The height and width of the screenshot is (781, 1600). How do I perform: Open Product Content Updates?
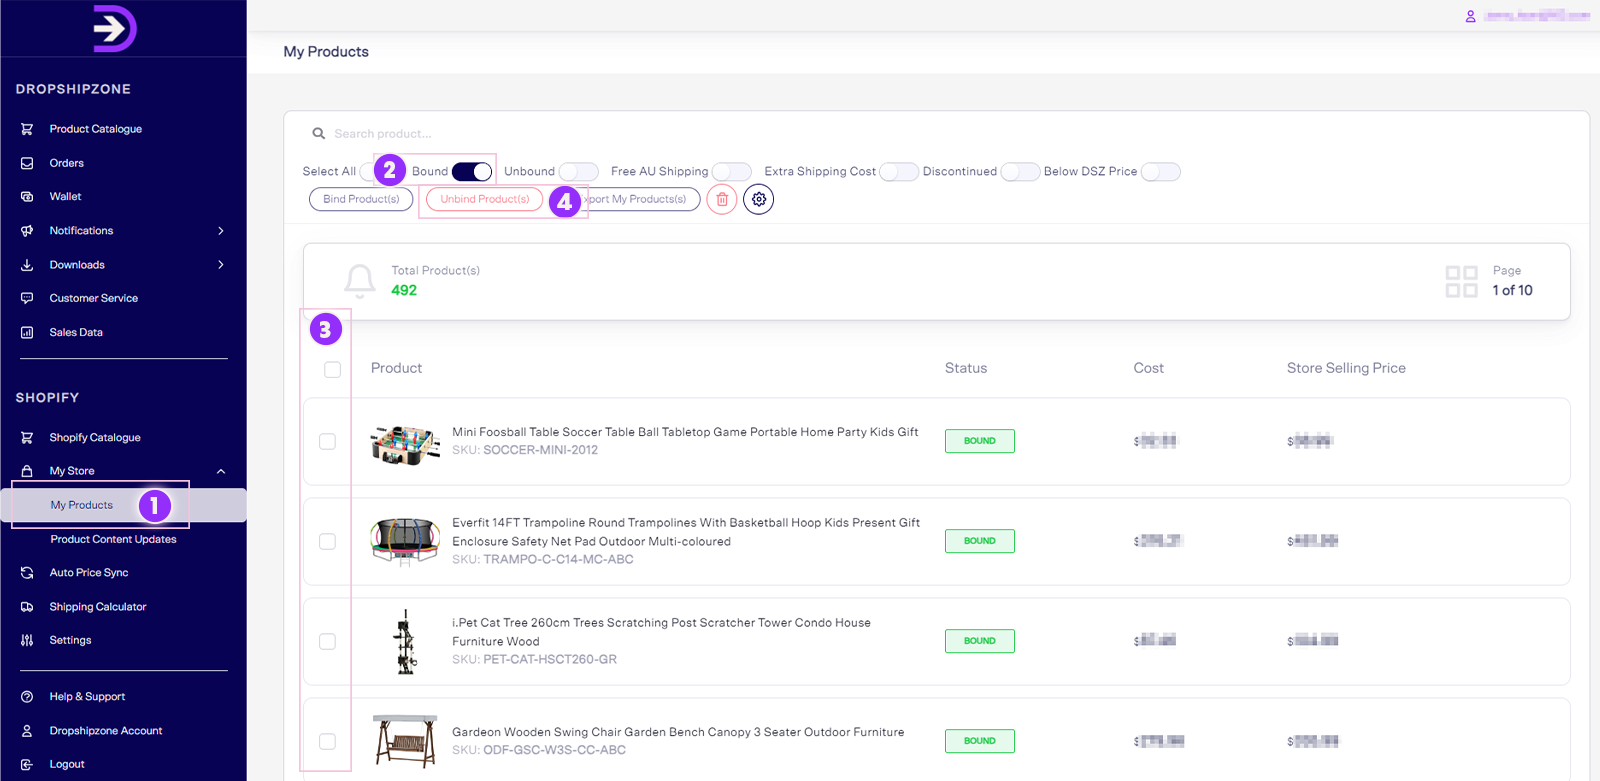tap(113, 539)
